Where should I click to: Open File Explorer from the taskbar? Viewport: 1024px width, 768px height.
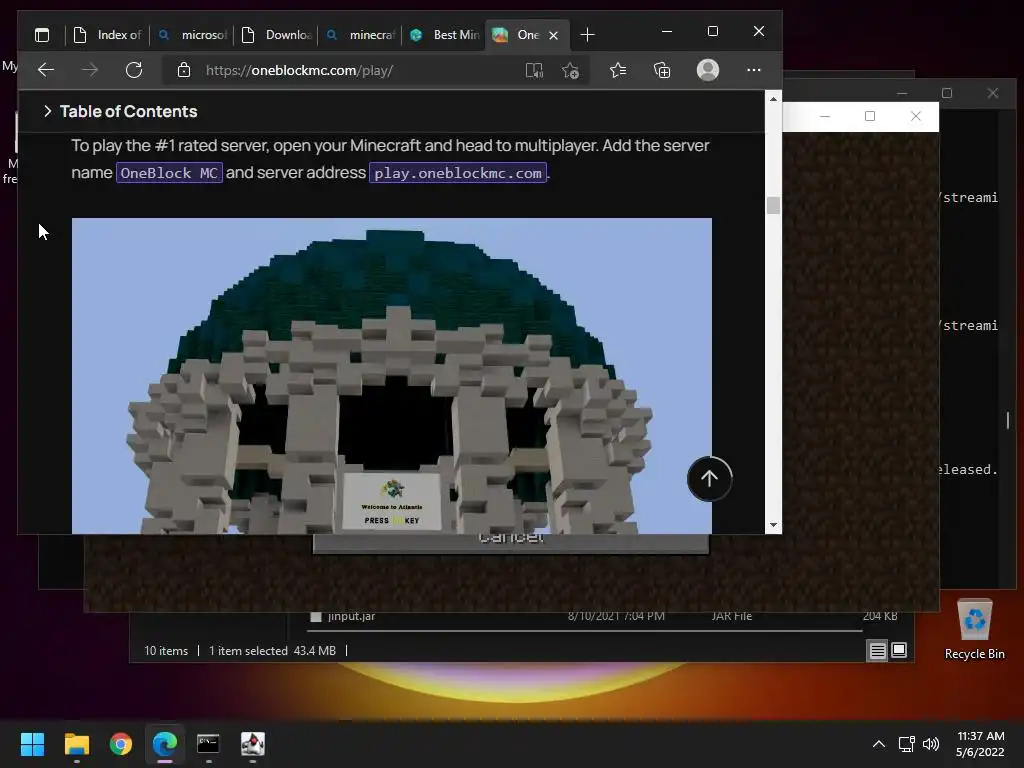click(x=76, y=744)
